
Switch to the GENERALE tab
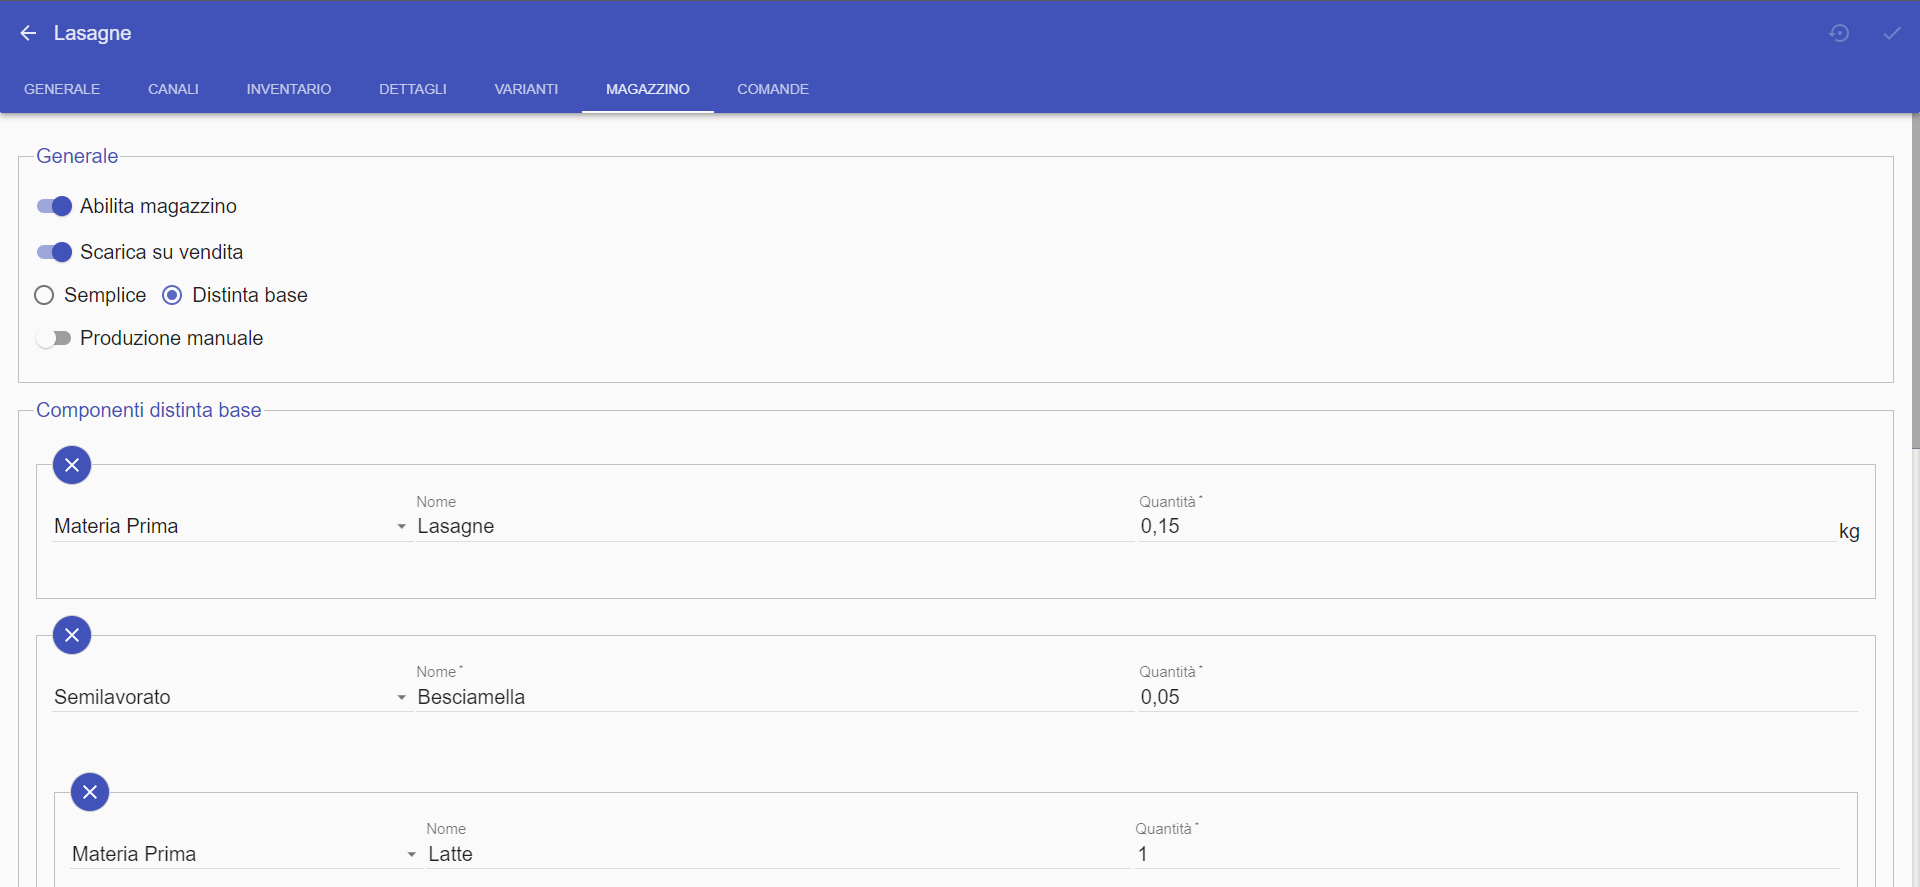coord(62,89)
